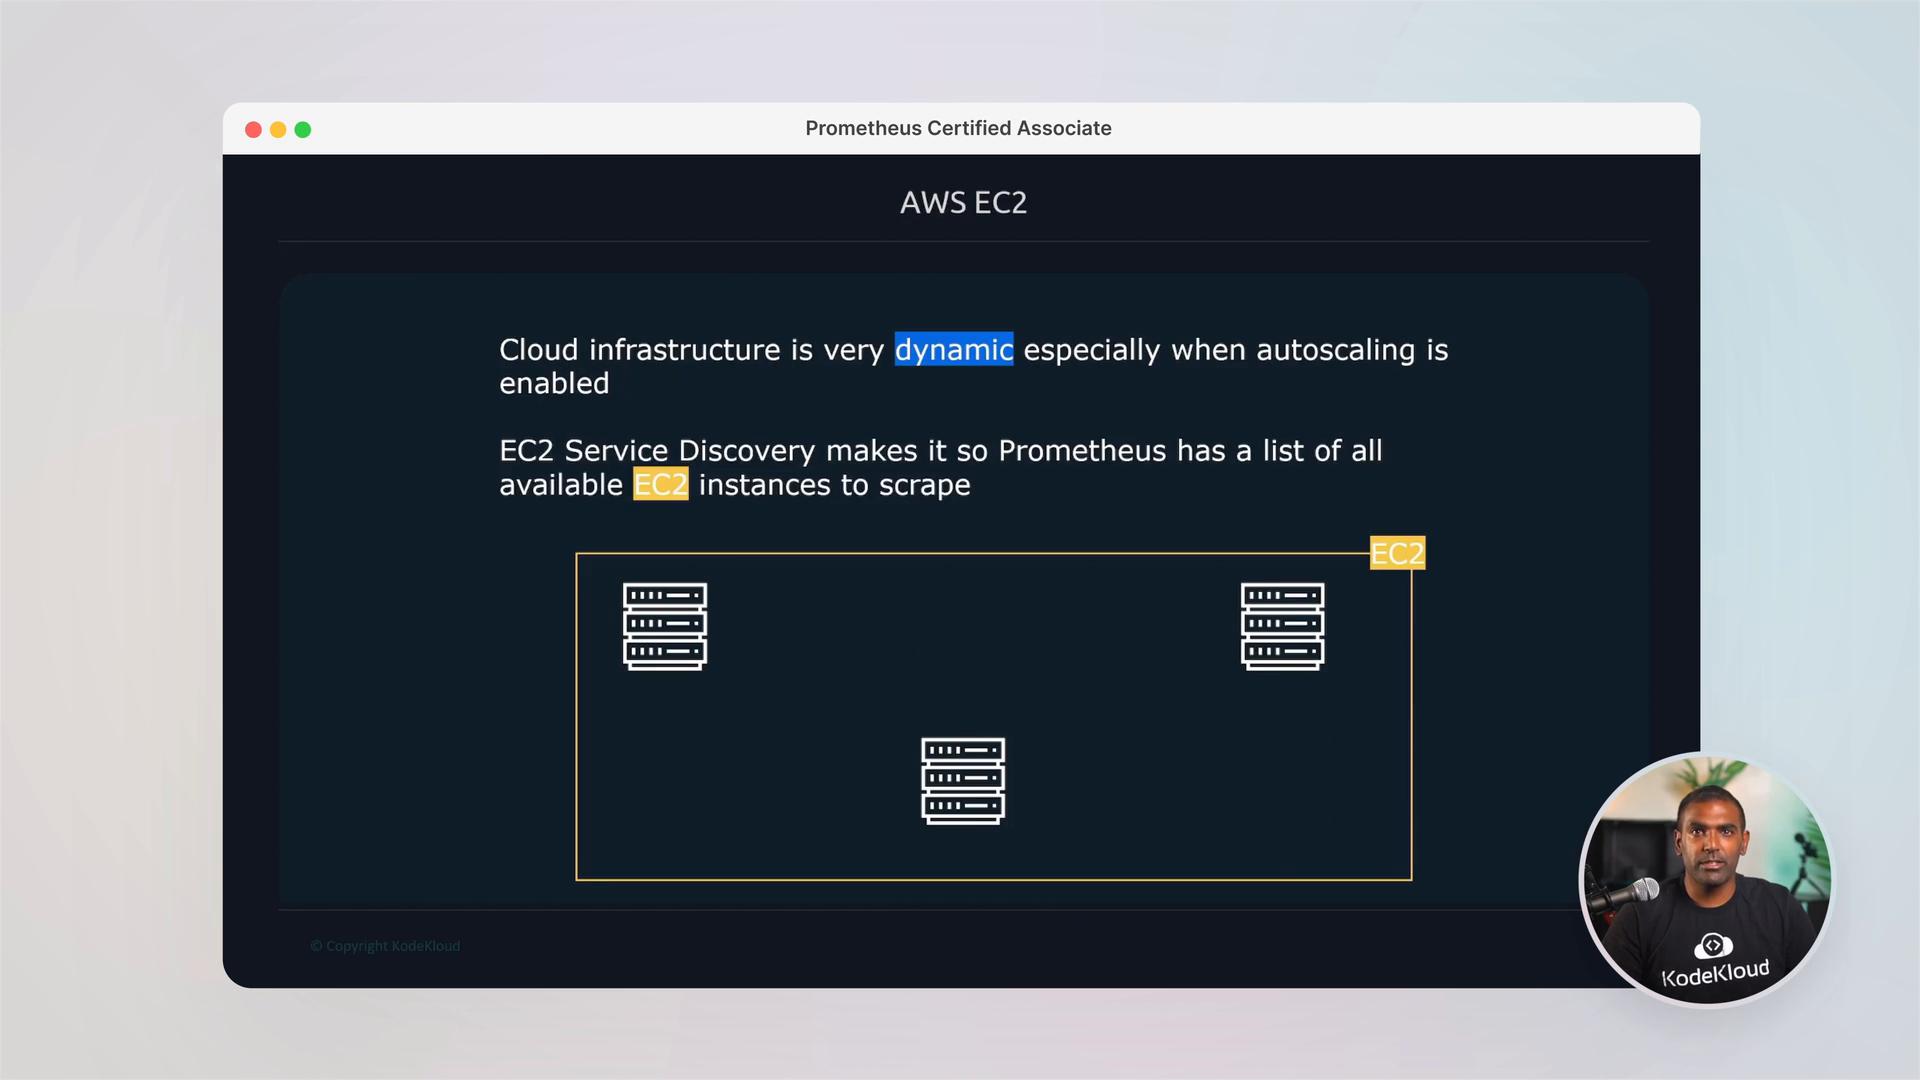Viewport: 1920px width, 1080px height.
Task: Click the yellow highlighted 'EC2' in paragraph
Action: tap(661, 484)
